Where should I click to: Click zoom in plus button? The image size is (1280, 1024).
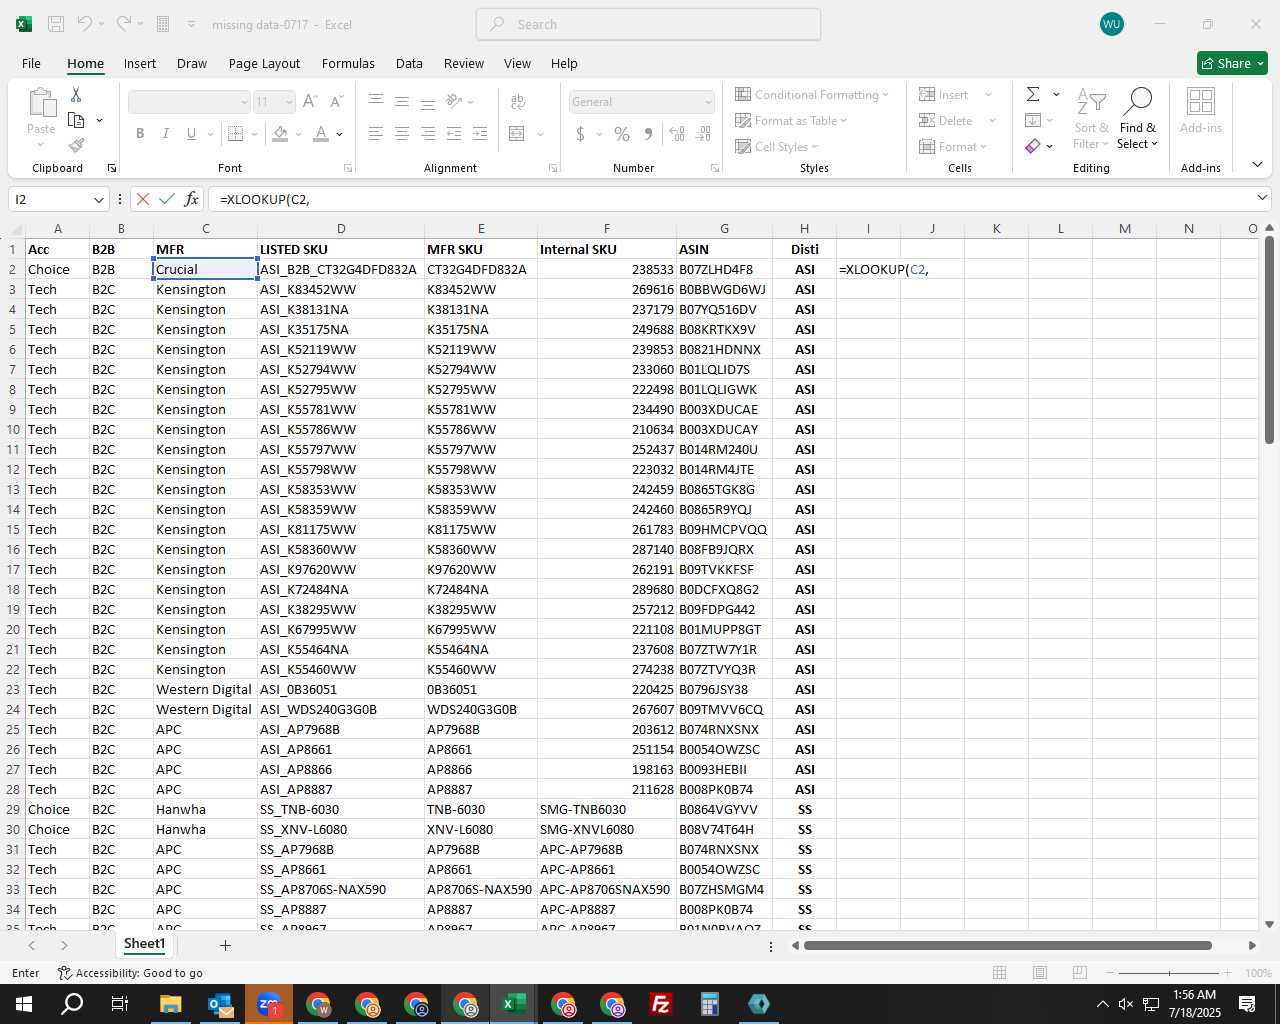click(x=1228, y=973)
